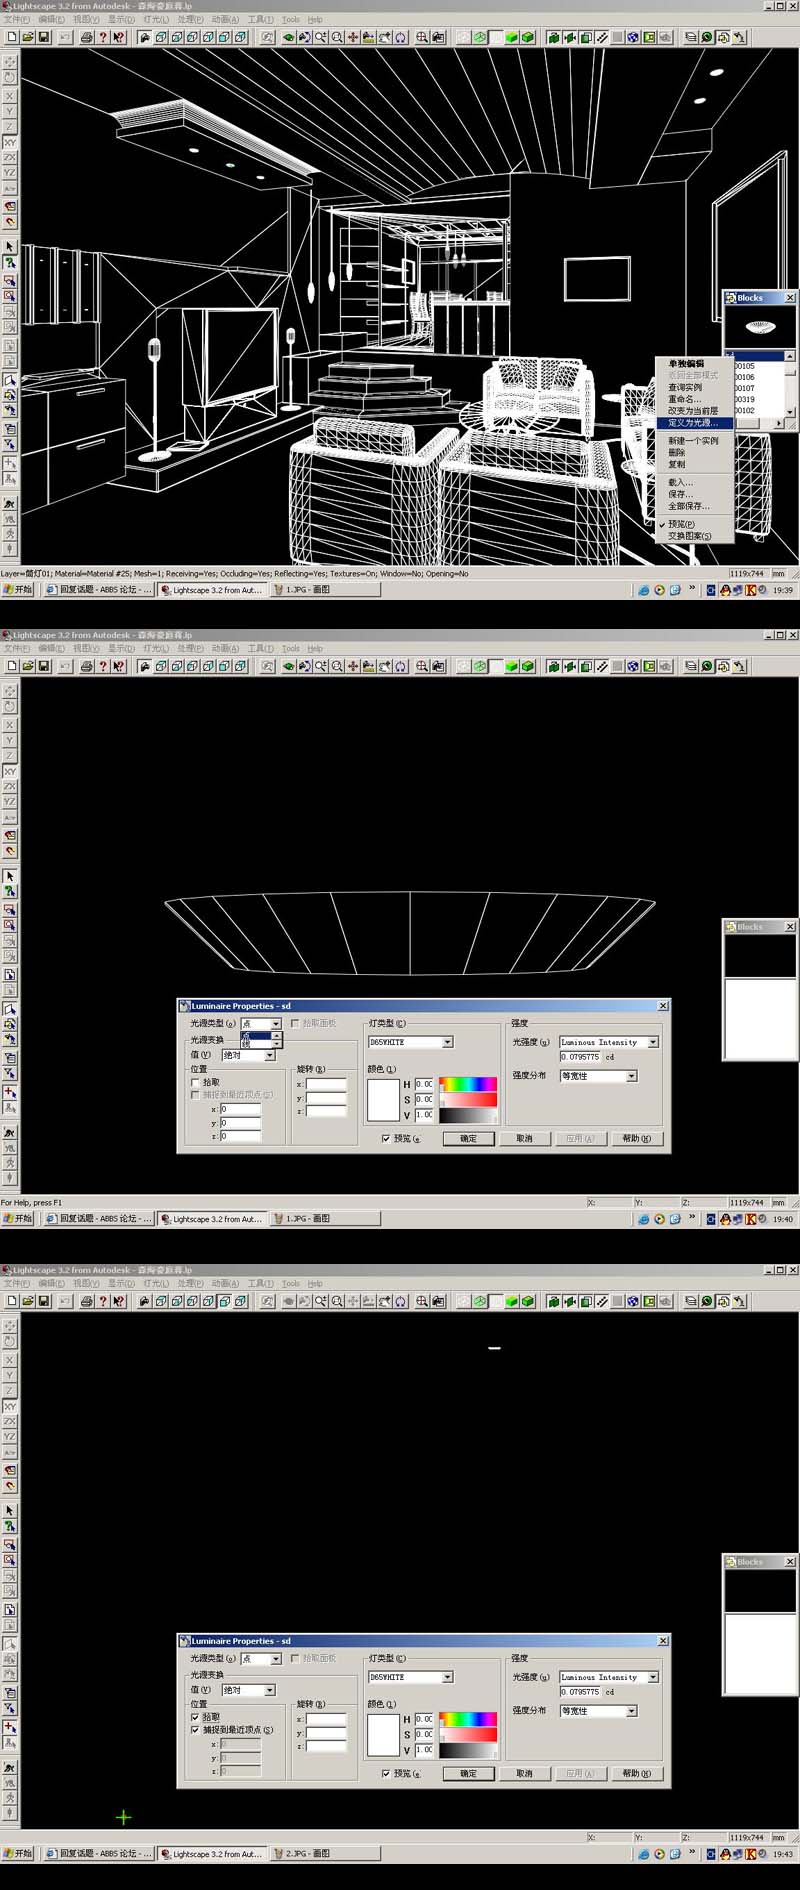800x1890 pixels.
Task: Click the Undo icon in room-scene window
Action: pos(65,37)
